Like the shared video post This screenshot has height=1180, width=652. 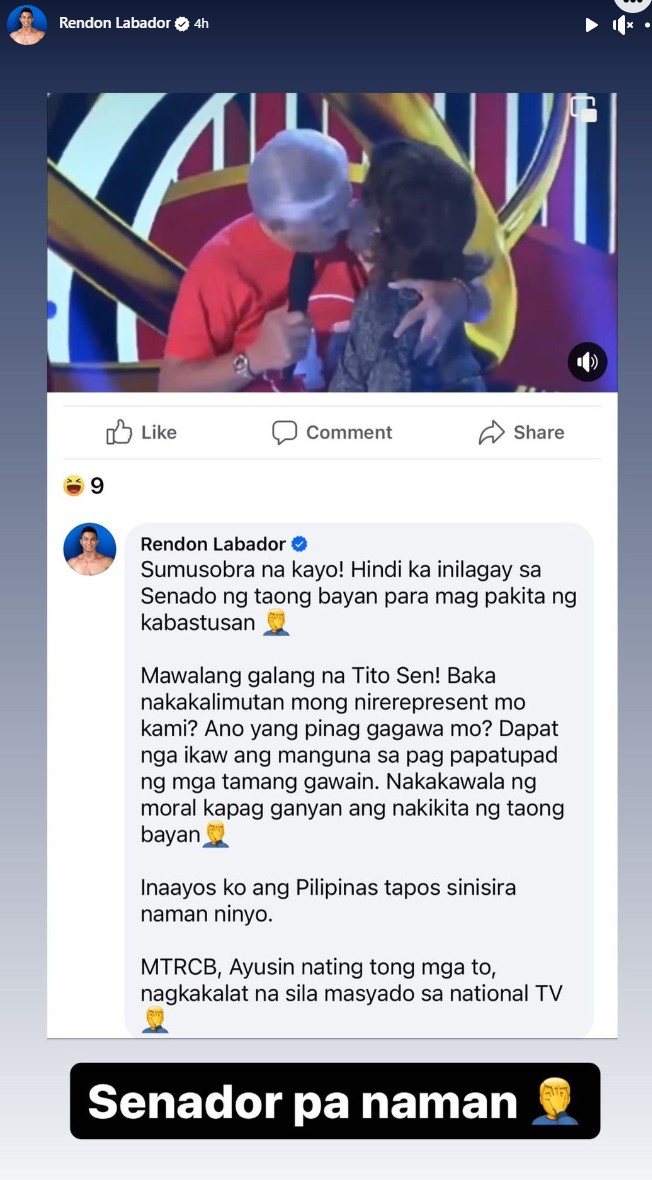[x=141, y=432]
